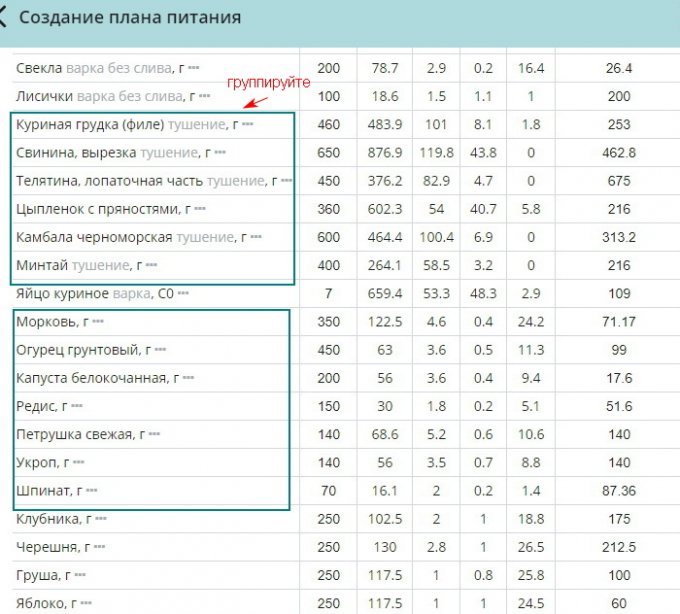Open the three-dots menu for Минтай
Image resolution: width=680 pixels, height=614 pixels.
coord(153,266)
